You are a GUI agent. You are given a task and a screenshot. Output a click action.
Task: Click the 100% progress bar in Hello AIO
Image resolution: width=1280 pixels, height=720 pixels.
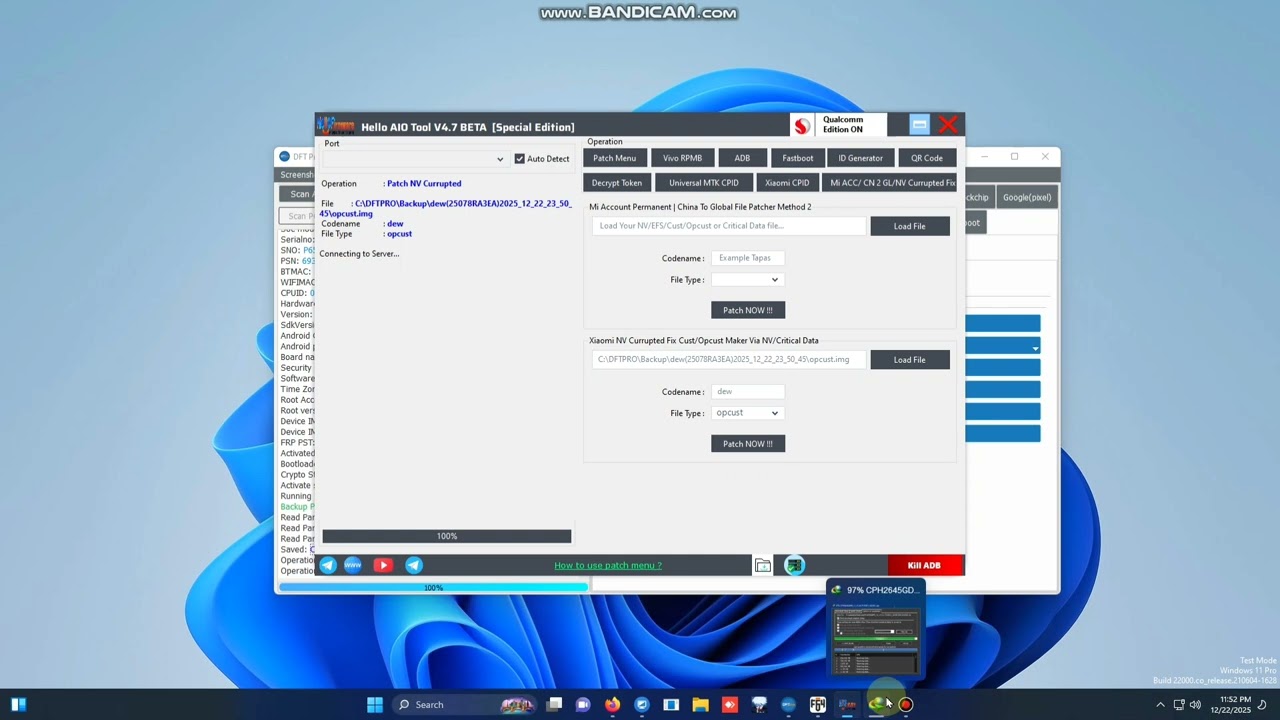(x=447, y=537)
